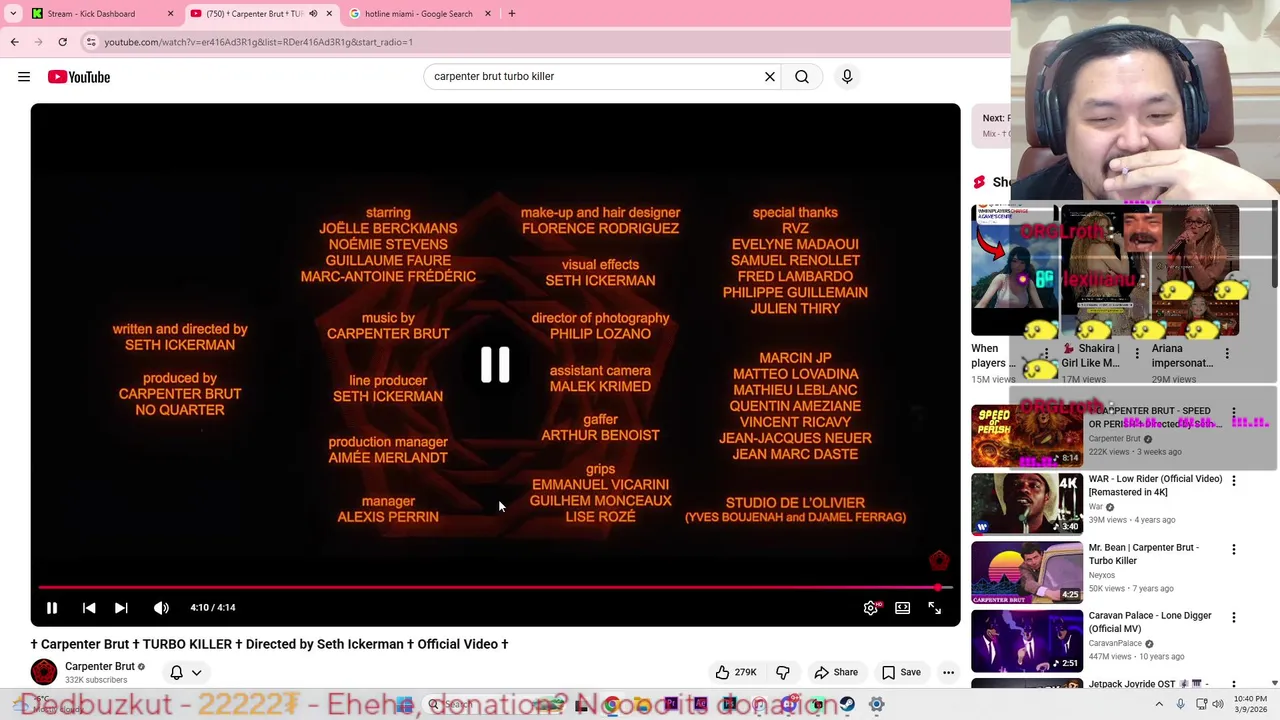Screen dimensions: 1280x720
Task: Open more actions below video
Action: 948,673
